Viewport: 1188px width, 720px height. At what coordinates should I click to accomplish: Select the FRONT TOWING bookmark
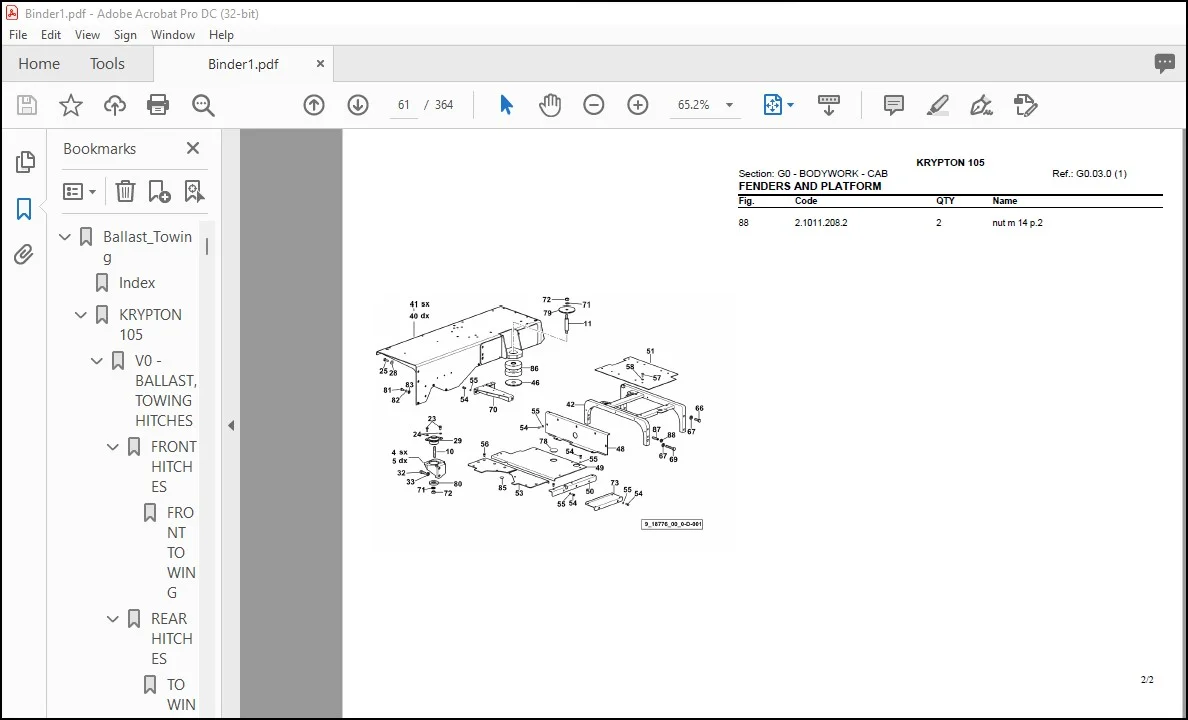181,553
